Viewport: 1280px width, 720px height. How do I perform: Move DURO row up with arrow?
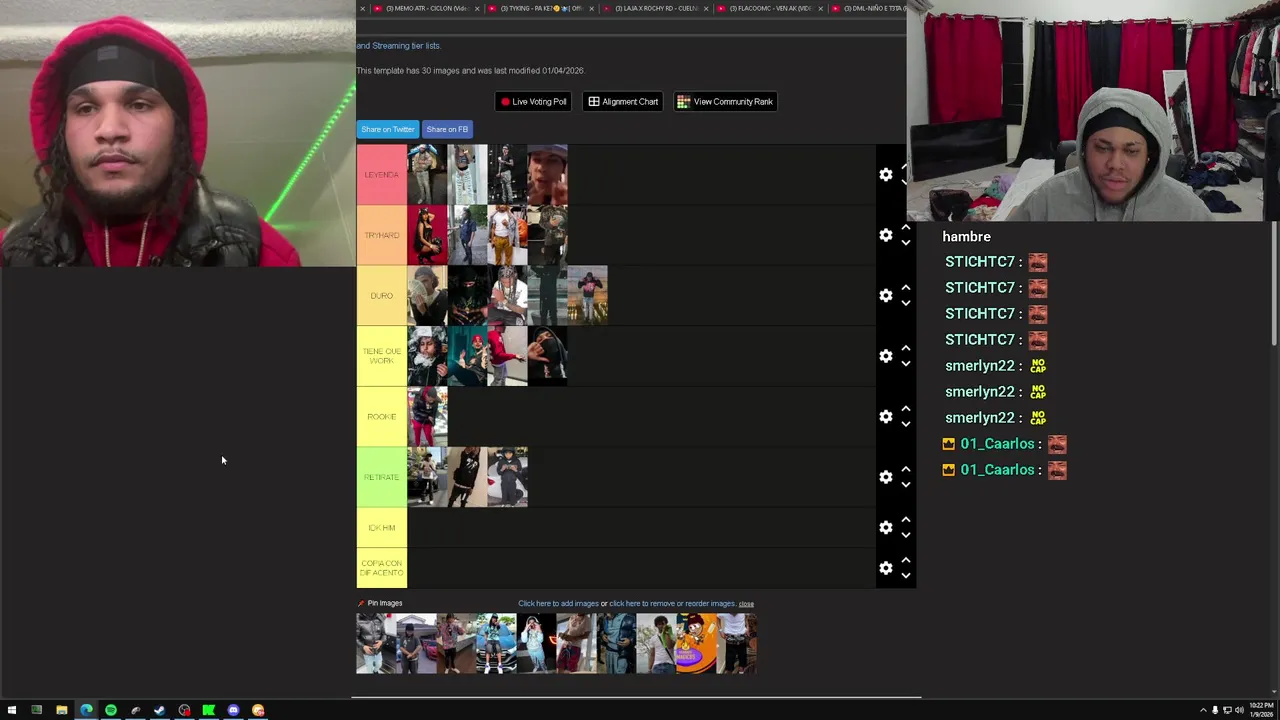click(906, 288)
